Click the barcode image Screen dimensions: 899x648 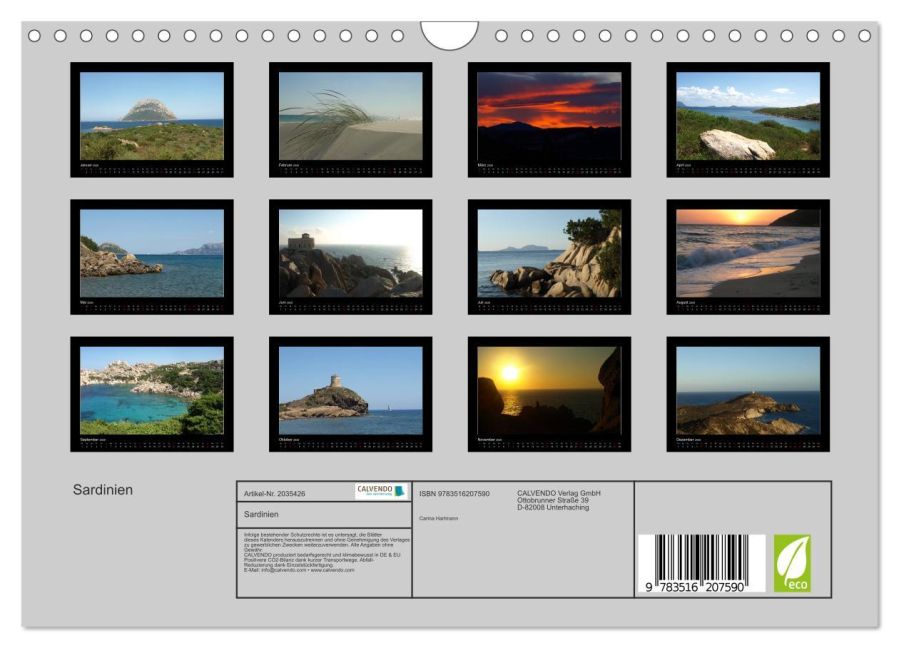pyautogui.click(x=701, y=563)
